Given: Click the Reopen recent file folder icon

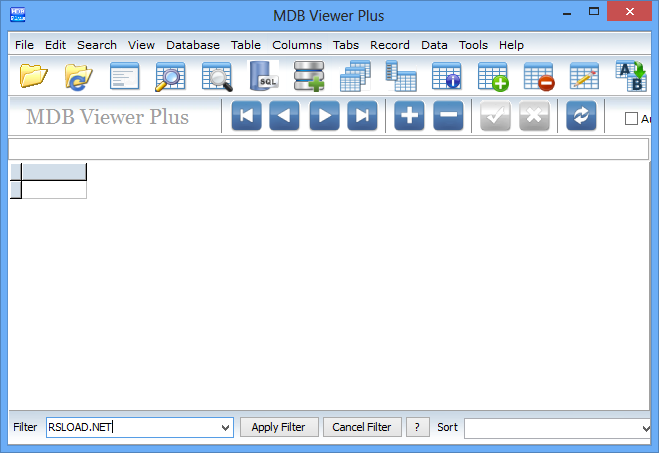Looking at the screenshot, I should 79,76.
